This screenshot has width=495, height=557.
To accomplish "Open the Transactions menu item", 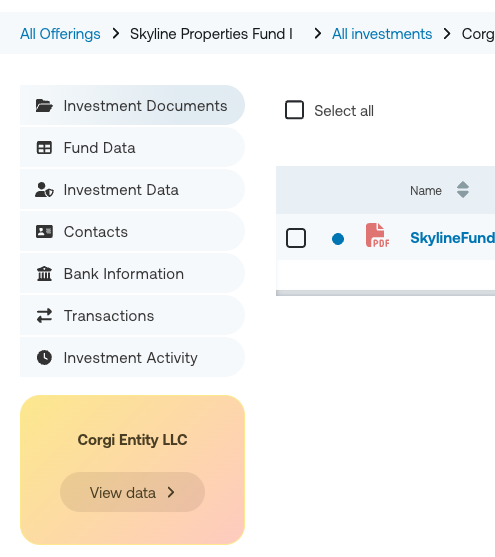I will click(132, 315).
